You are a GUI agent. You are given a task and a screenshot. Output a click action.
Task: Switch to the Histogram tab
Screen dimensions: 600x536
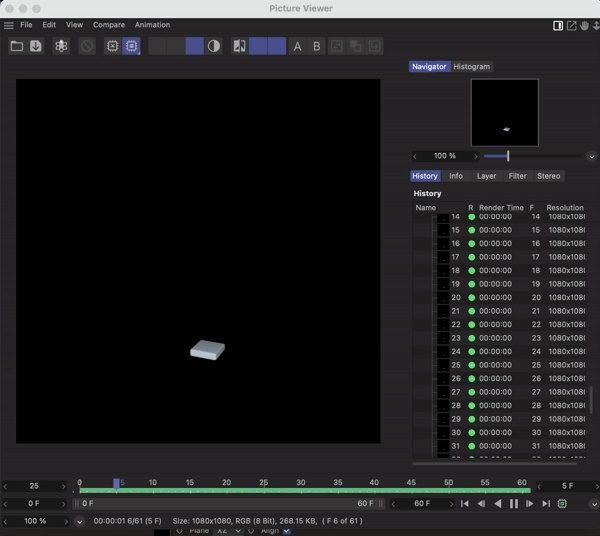click(471, 67)
